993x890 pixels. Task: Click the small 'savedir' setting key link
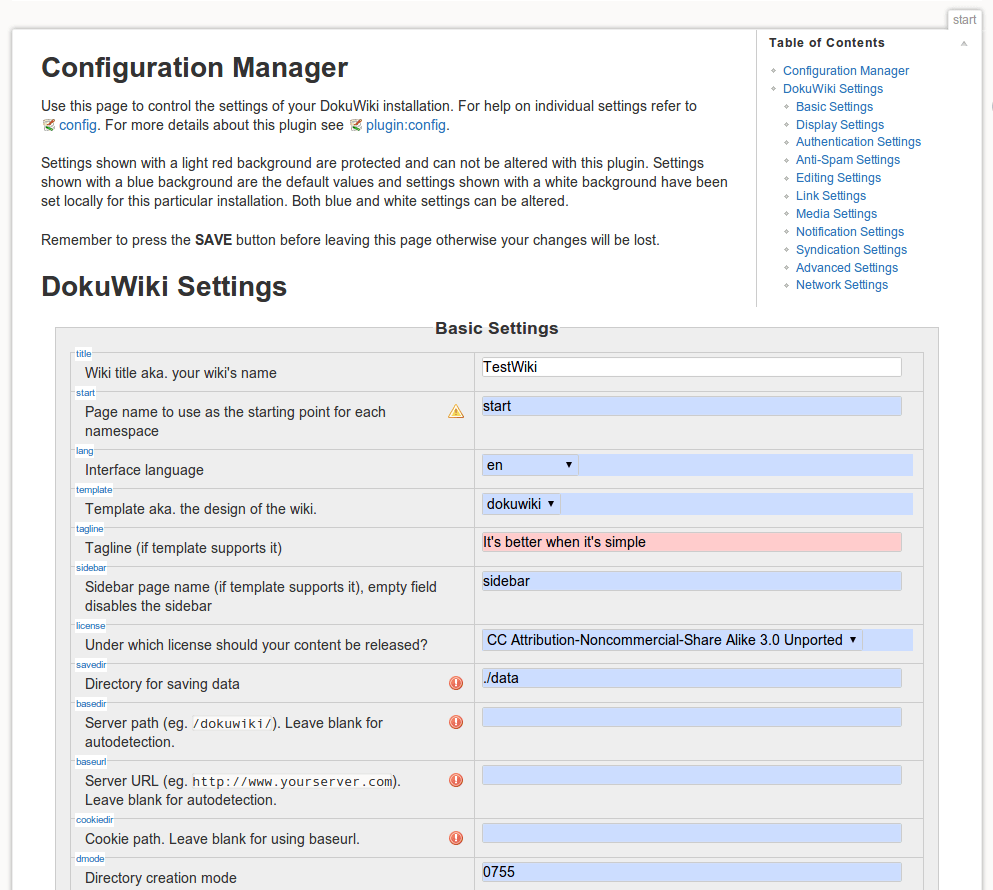pos(91,664)
